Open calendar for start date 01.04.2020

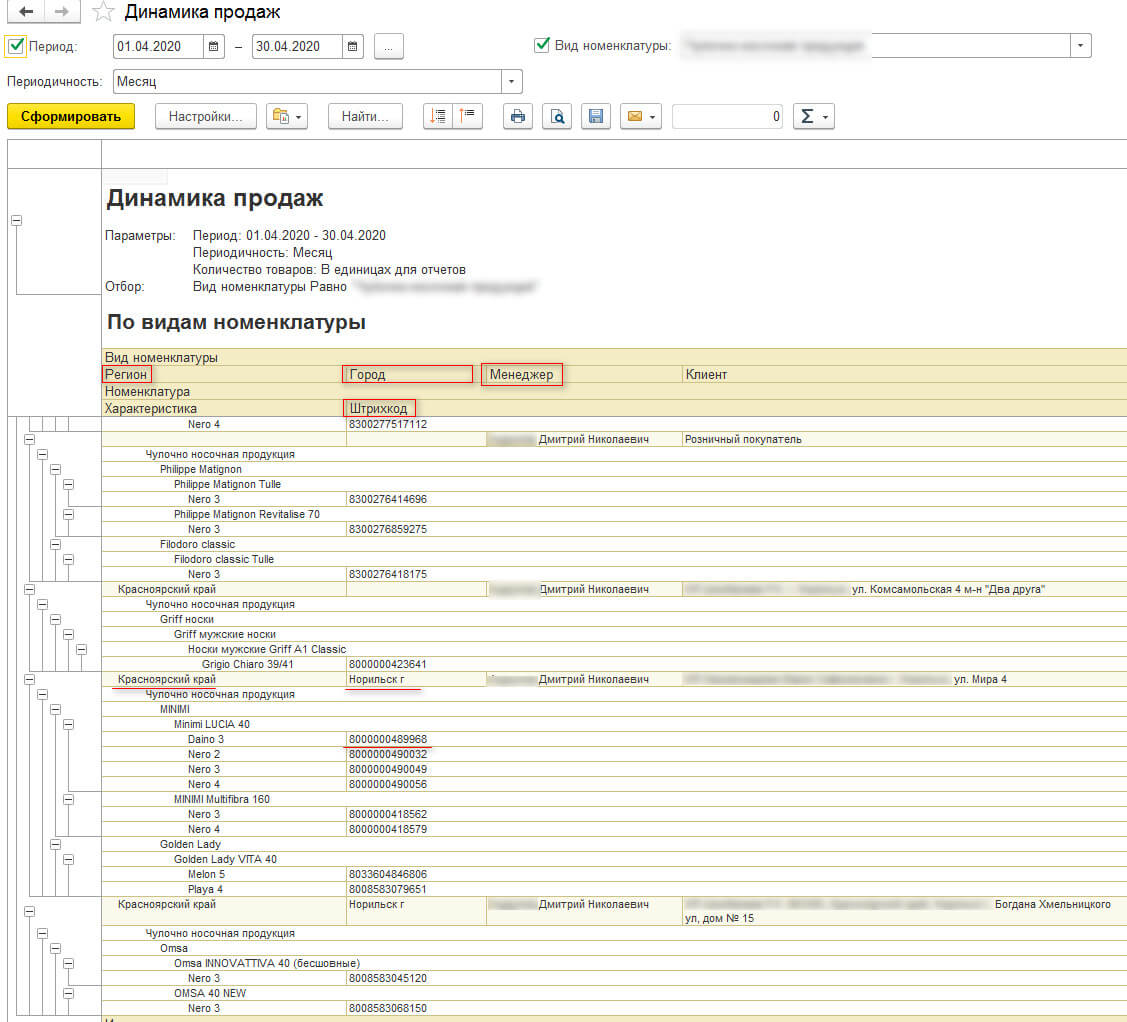point(214,46)
